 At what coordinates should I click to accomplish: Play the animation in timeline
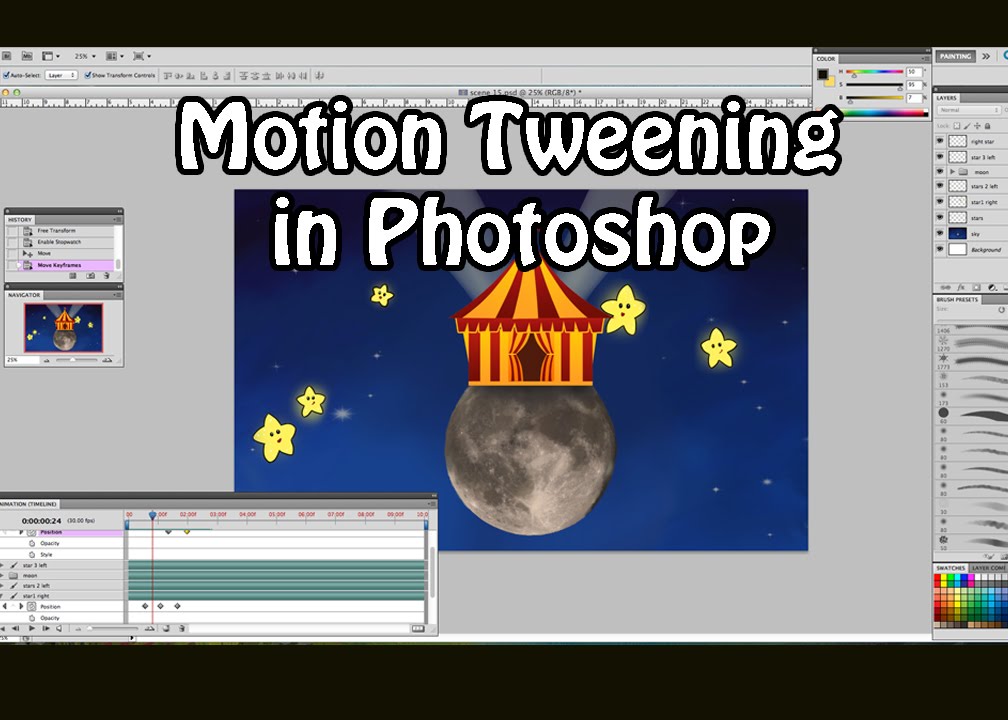point(32,629)
